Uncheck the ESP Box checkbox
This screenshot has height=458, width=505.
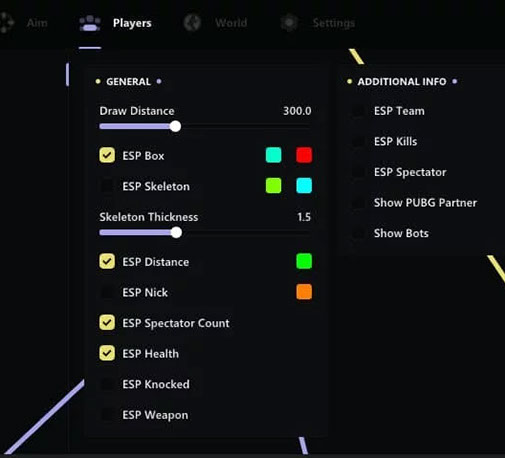point(107,155)
